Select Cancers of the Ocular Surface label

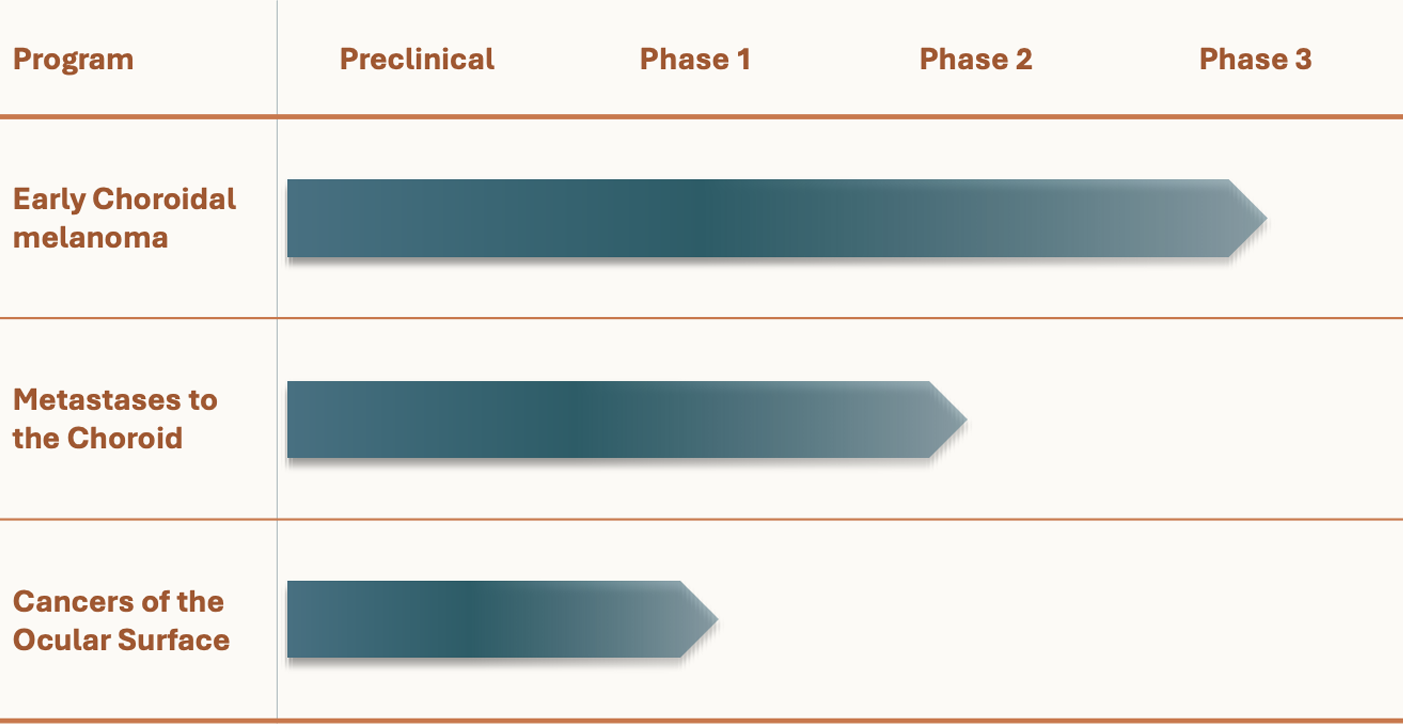(121, 620)
